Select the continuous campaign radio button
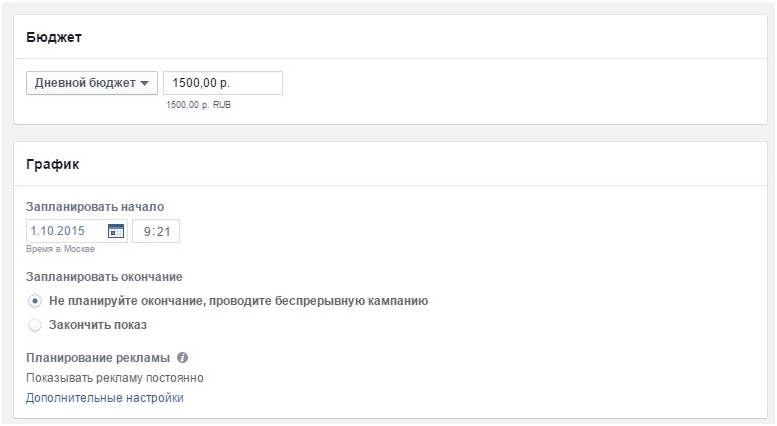This screenshot has height=426, width=777. click(35, 301)
